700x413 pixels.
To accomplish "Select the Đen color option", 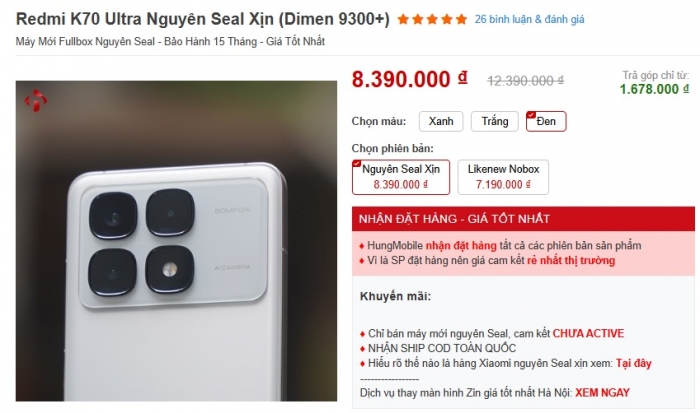I will (546, 121).
